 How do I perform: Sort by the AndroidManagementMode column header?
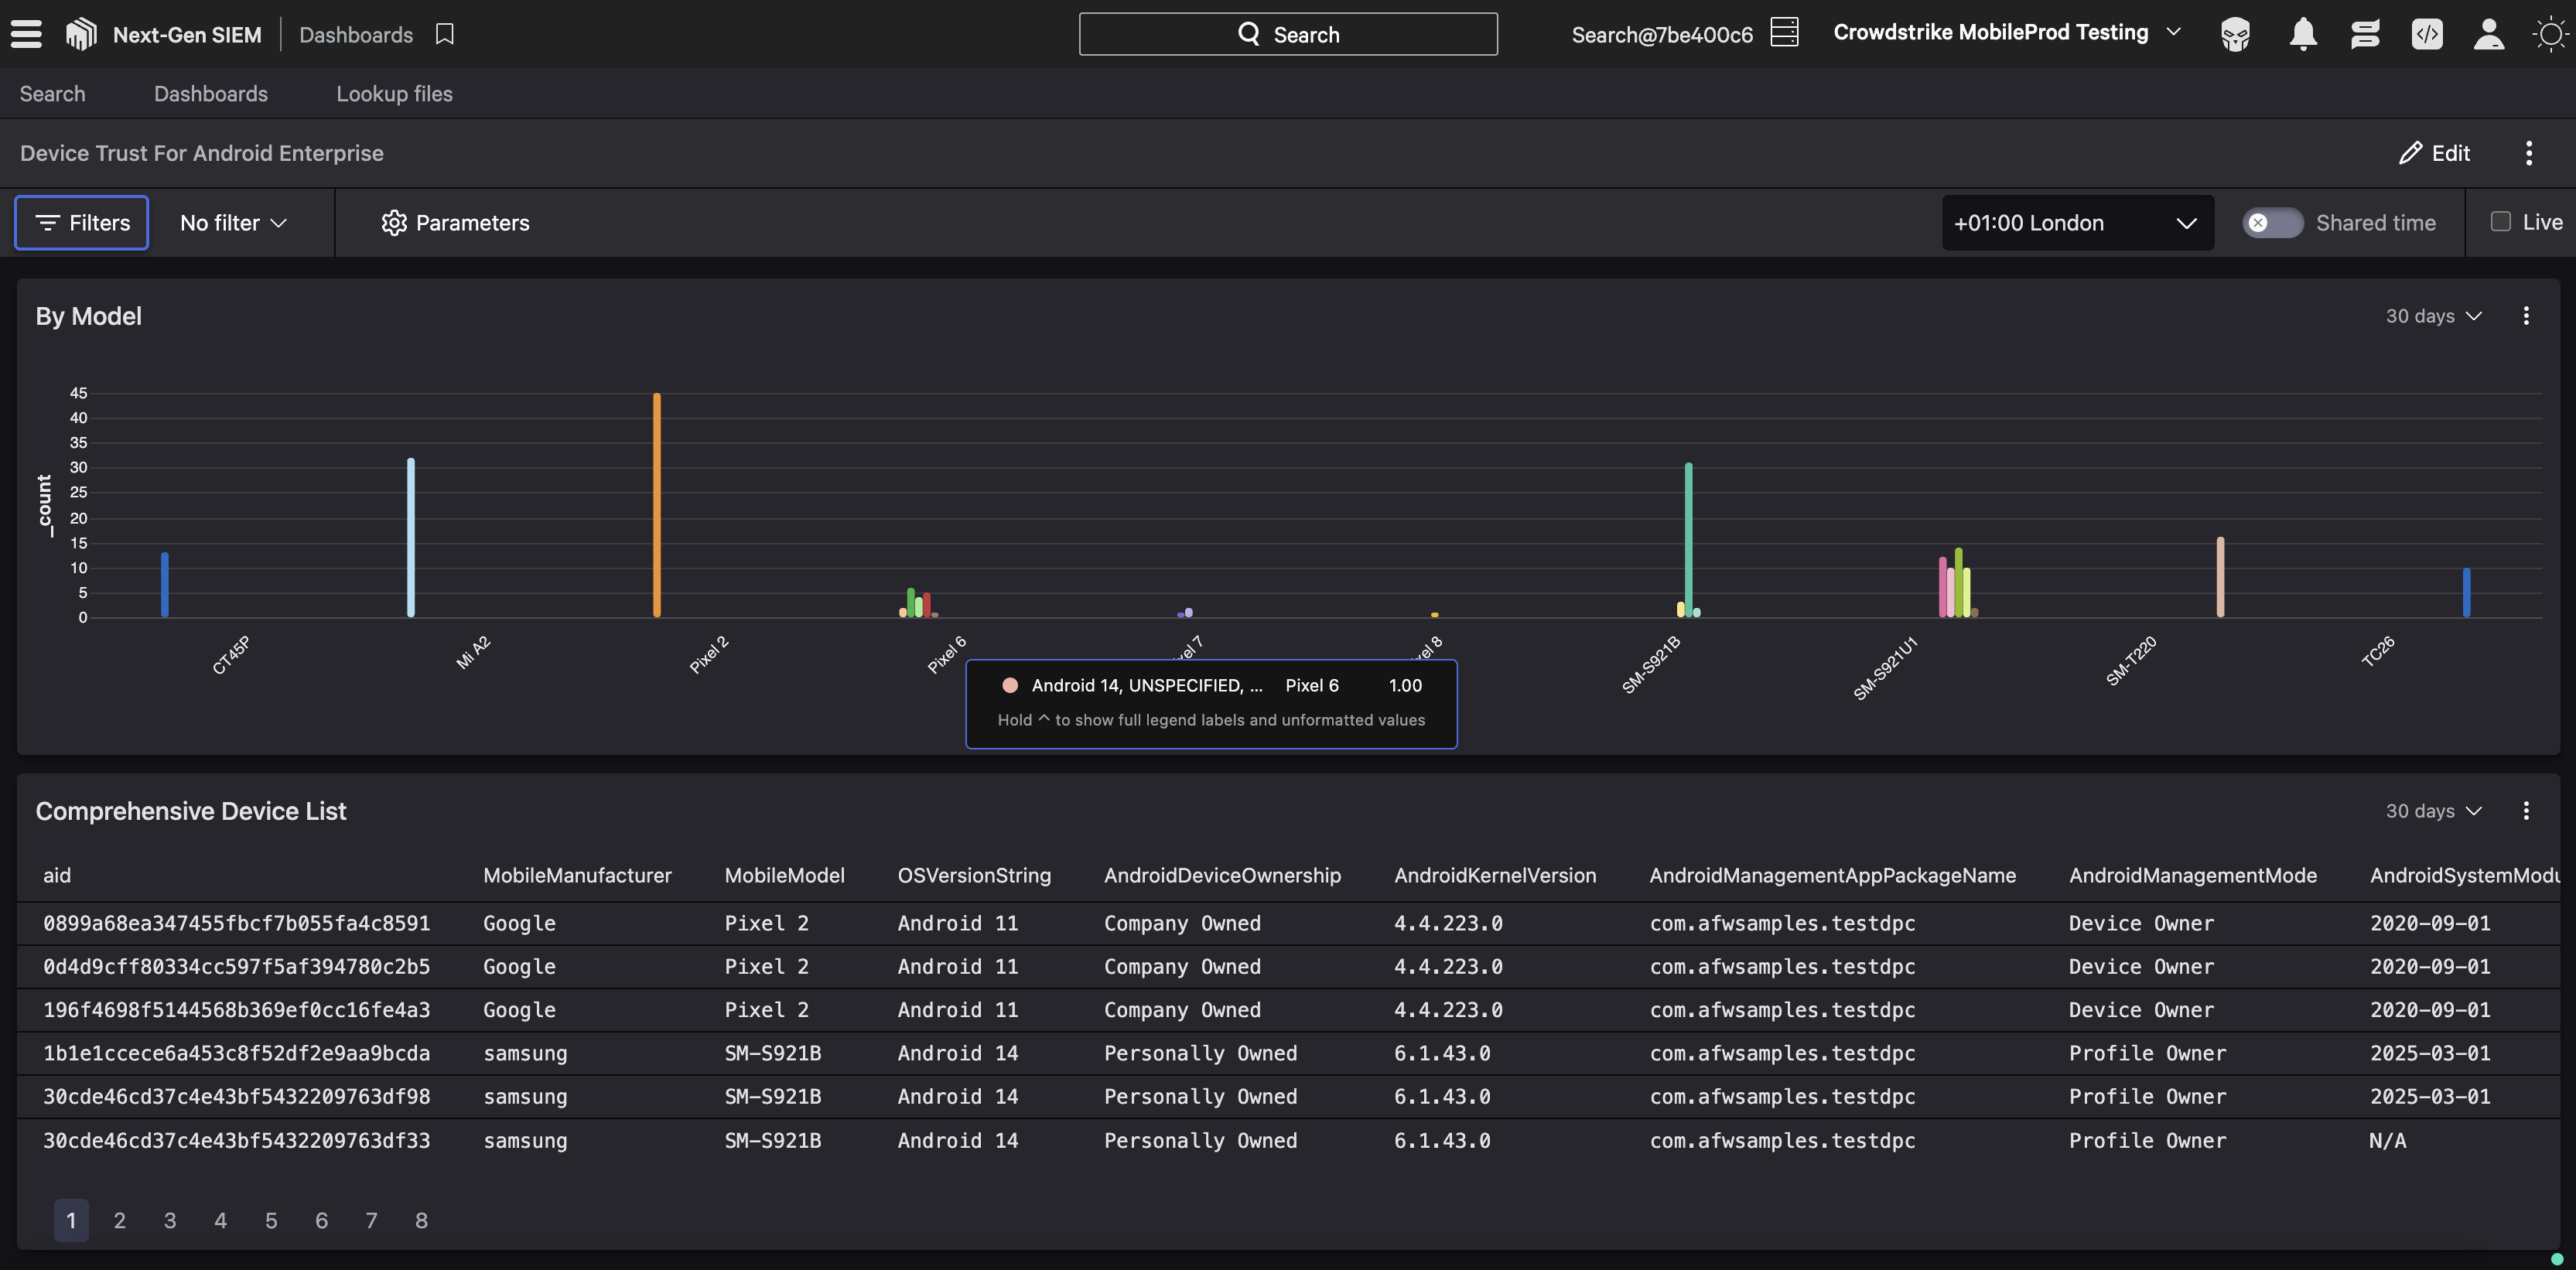pos(2192,875)
